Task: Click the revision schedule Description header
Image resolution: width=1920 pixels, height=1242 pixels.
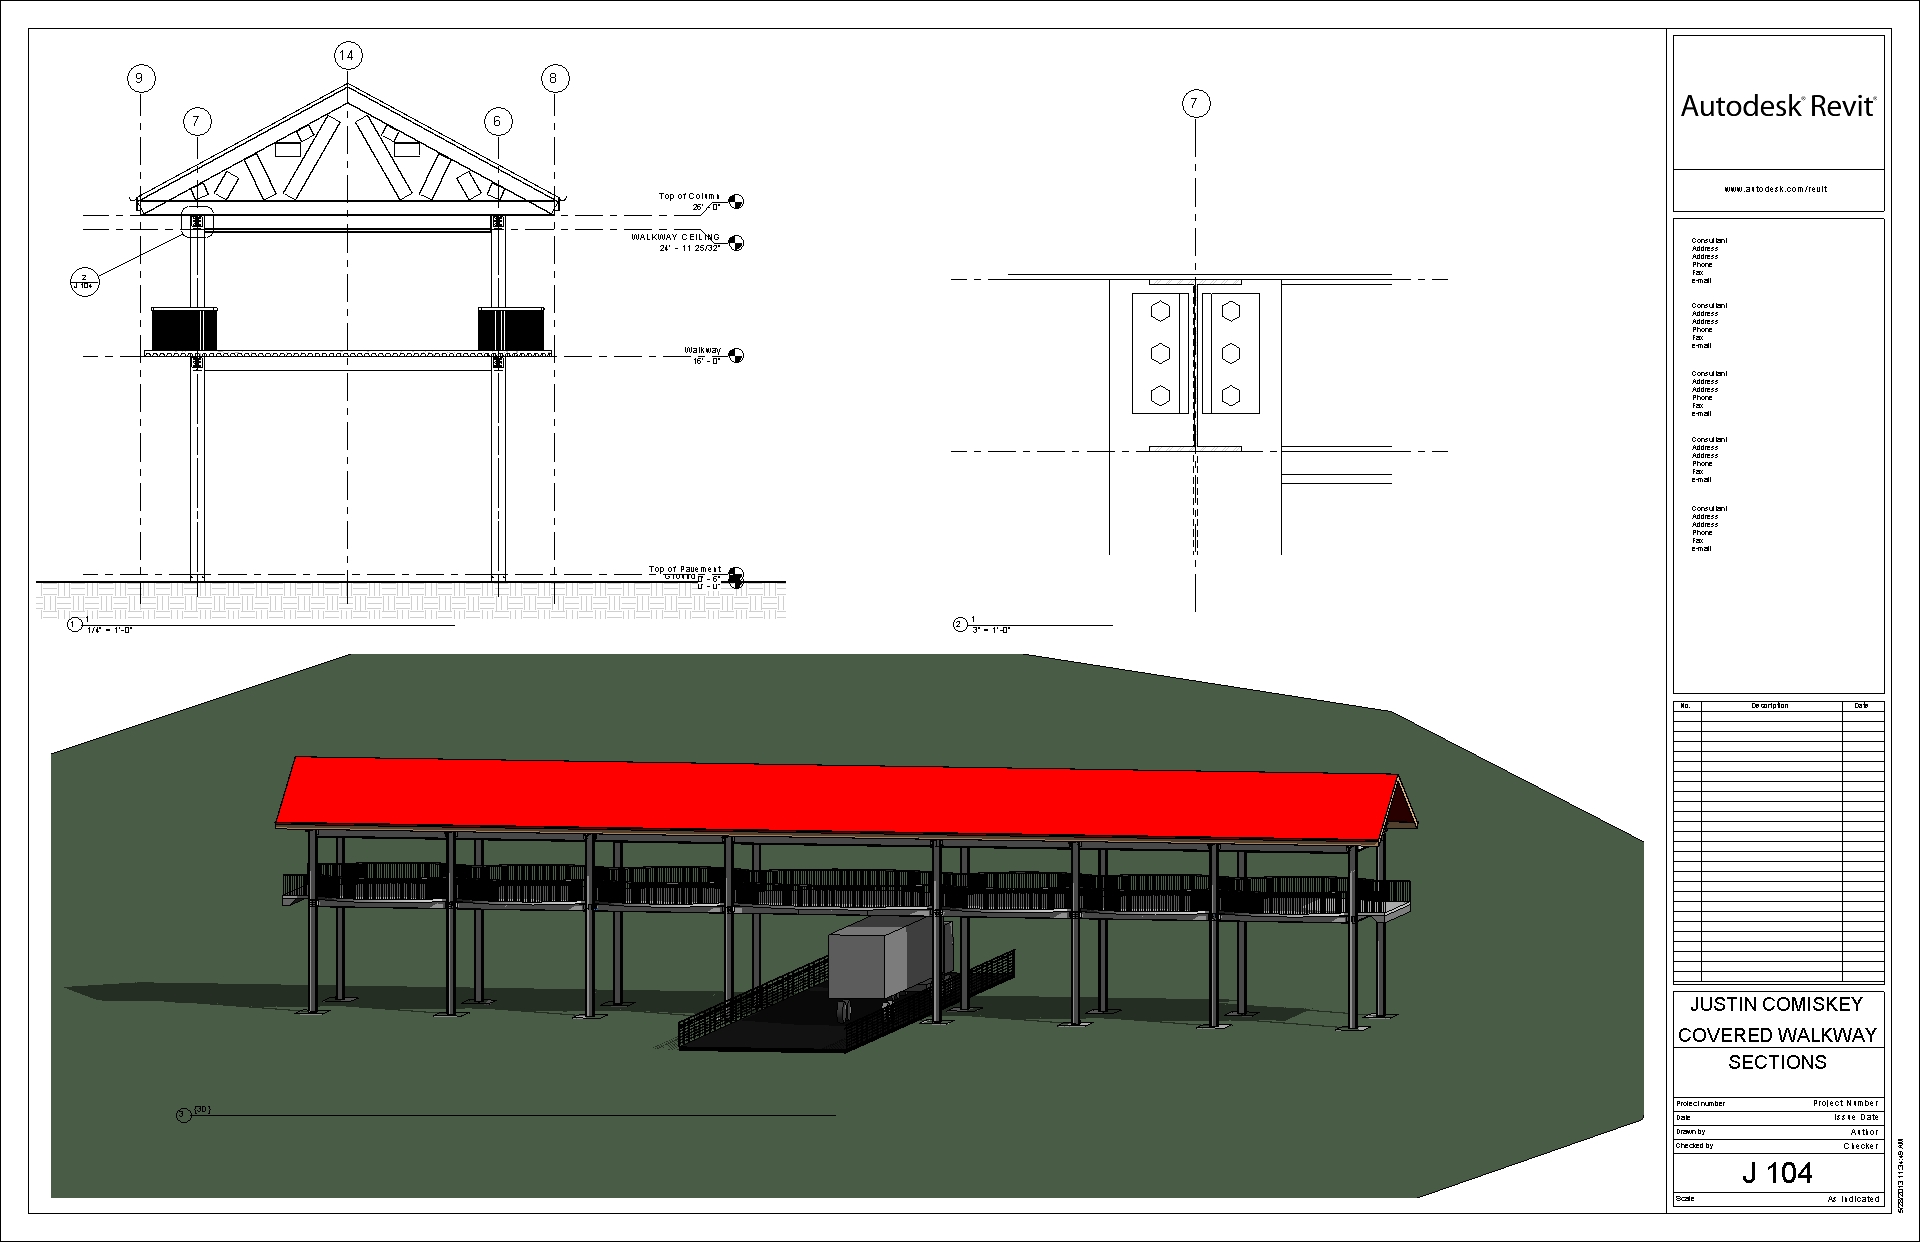Action: point(1770,706)
